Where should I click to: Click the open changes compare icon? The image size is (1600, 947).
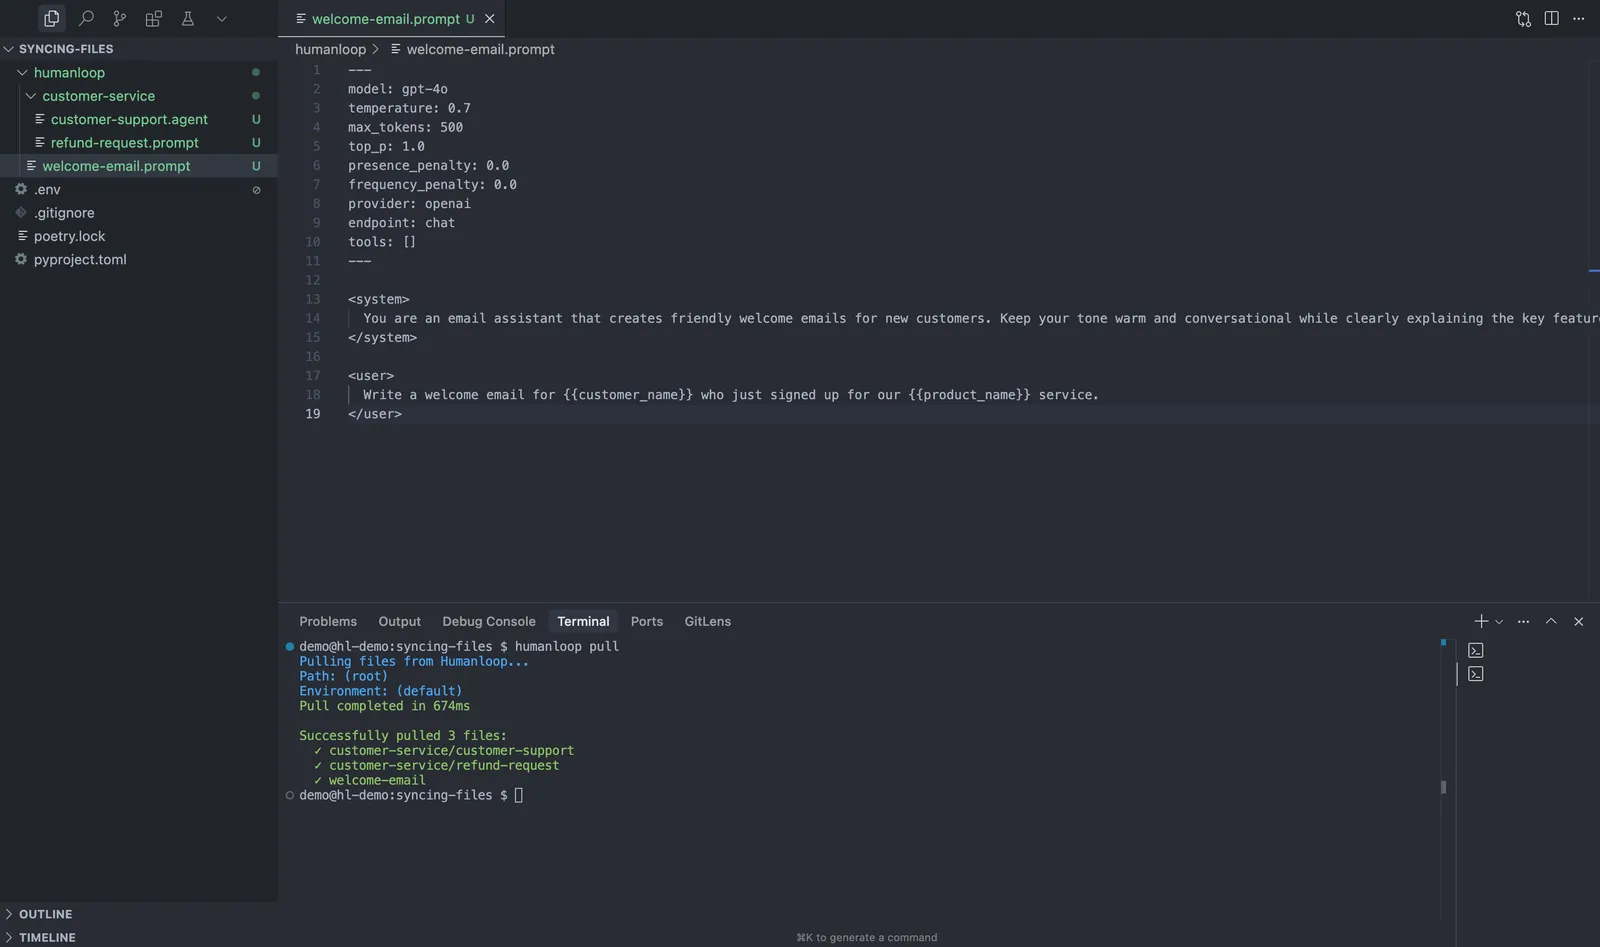1523,18
